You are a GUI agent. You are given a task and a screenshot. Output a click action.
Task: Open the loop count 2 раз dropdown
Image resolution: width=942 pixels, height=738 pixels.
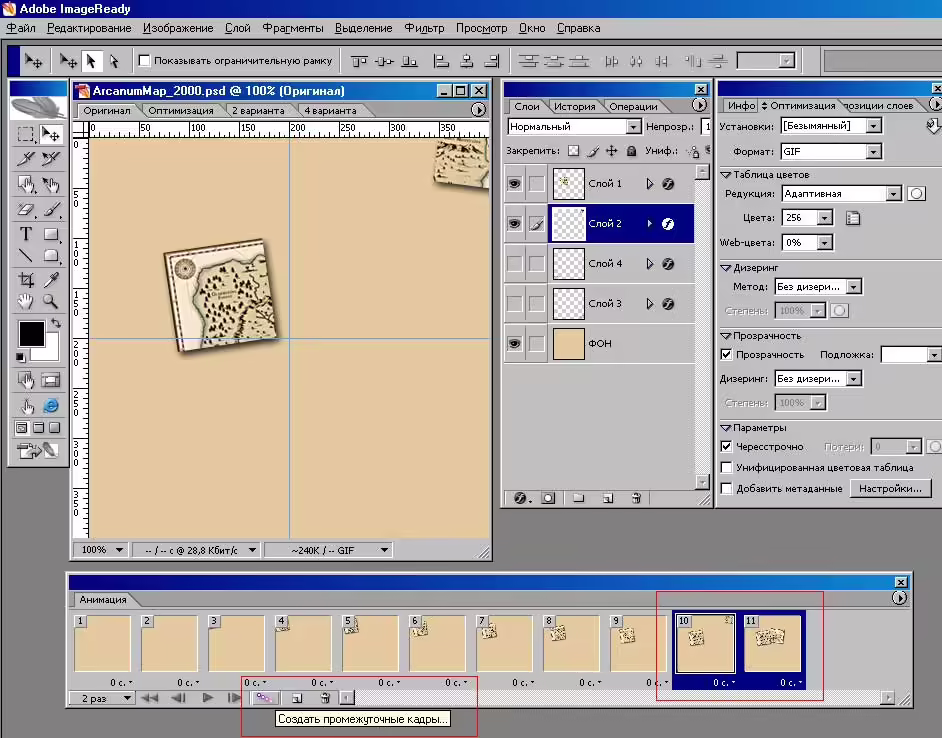[101, 698]
